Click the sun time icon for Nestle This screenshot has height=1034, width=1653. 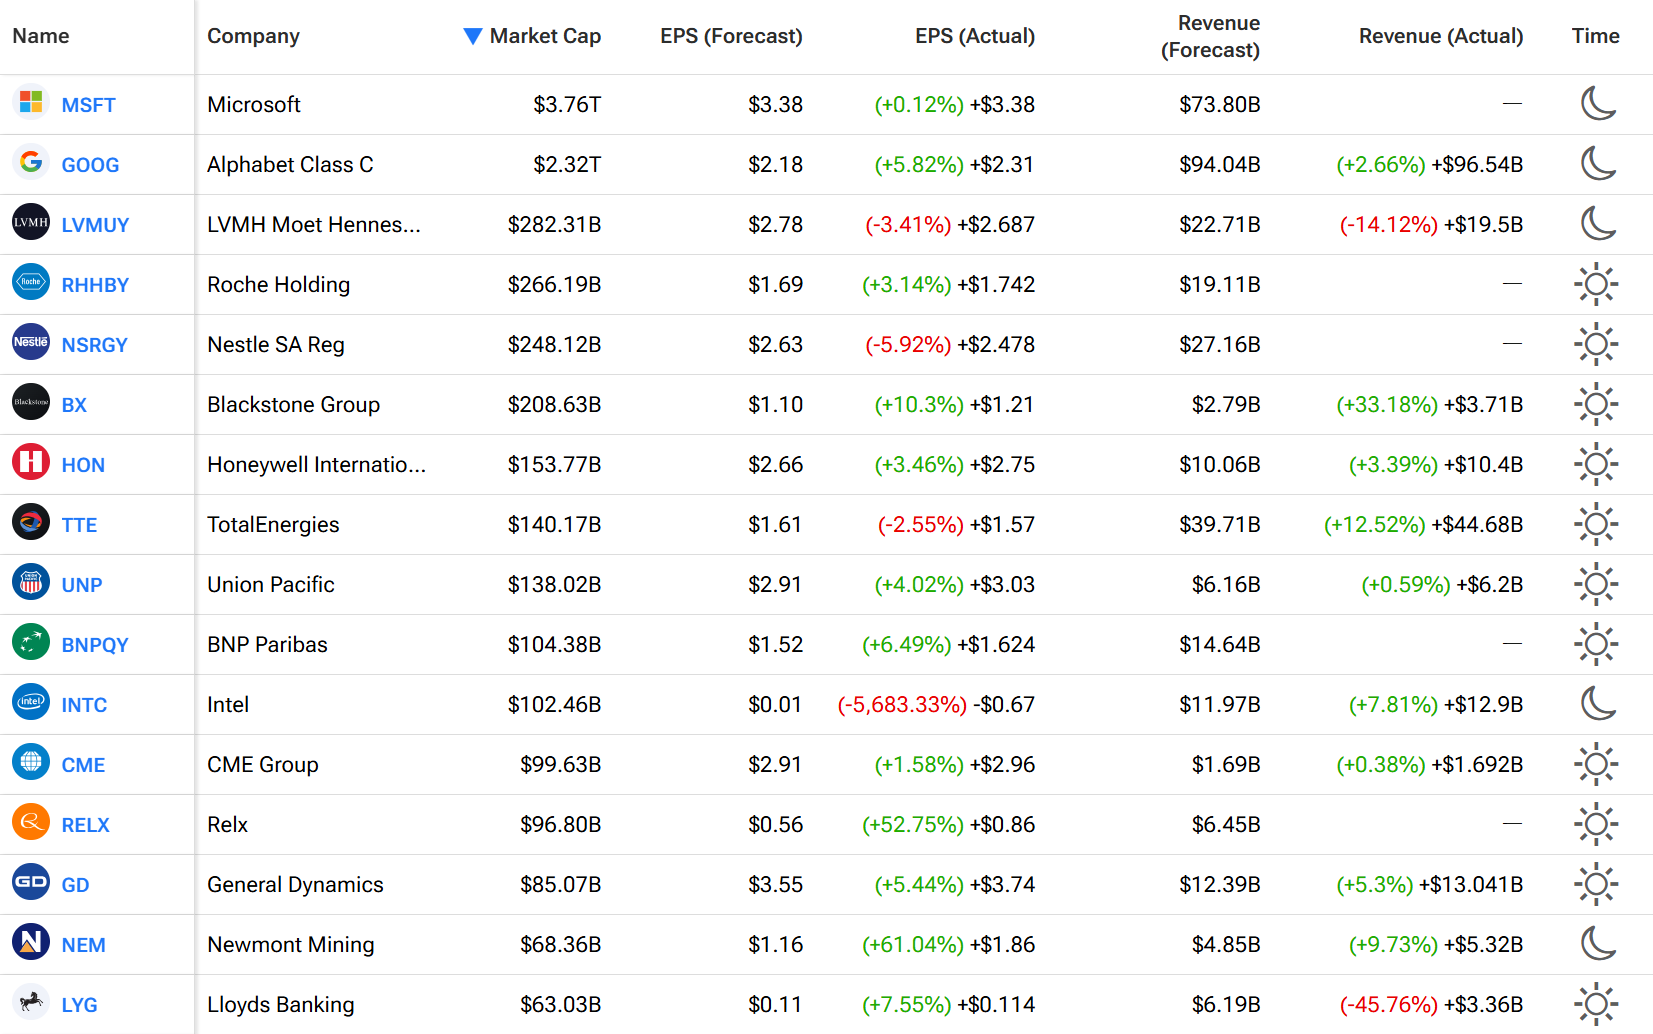point(1596,344)
